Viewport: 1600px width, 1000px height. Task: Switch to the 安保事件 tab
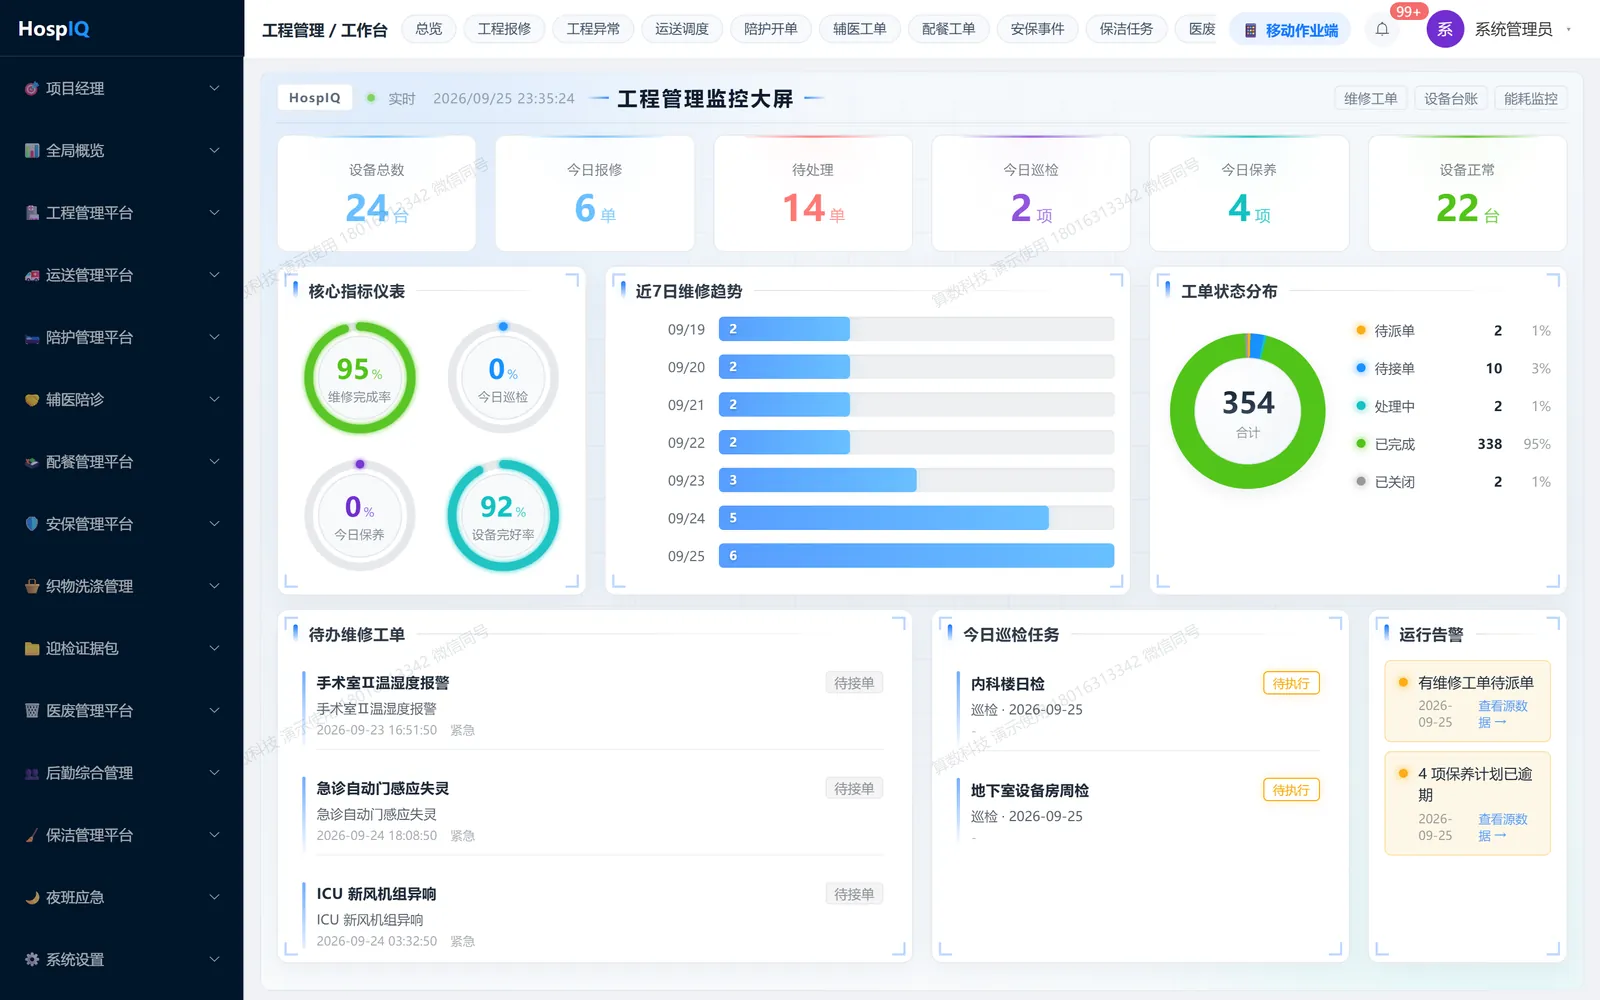1037,29
